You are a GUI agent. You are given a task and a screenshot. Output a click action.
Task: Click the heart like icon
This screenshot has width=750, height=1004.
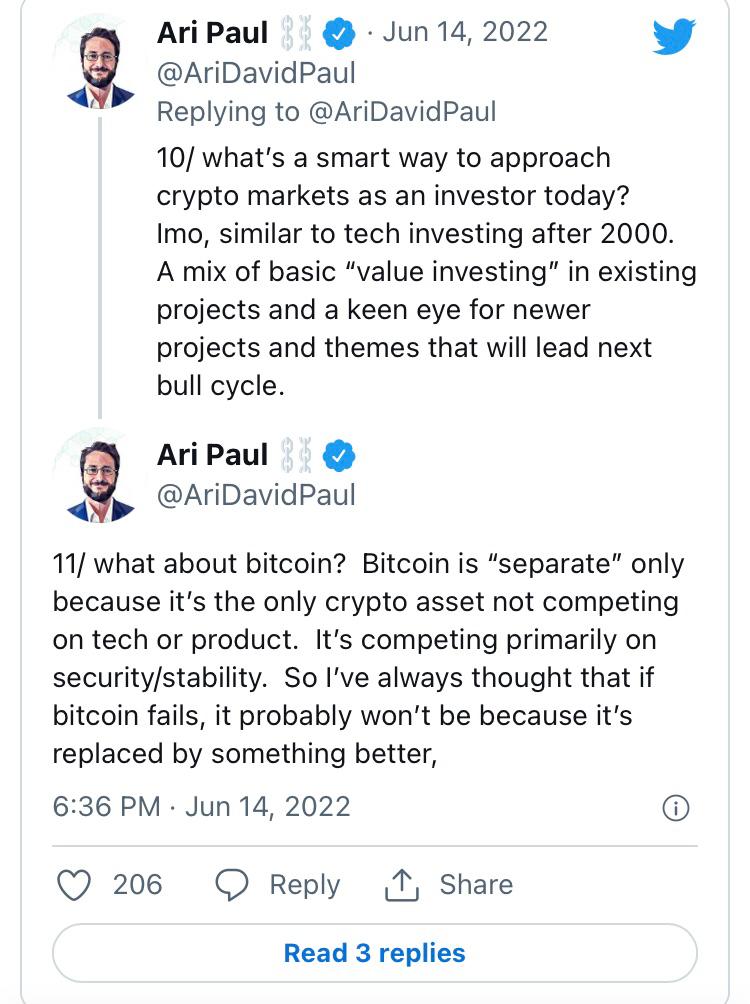tap(76, 884)
